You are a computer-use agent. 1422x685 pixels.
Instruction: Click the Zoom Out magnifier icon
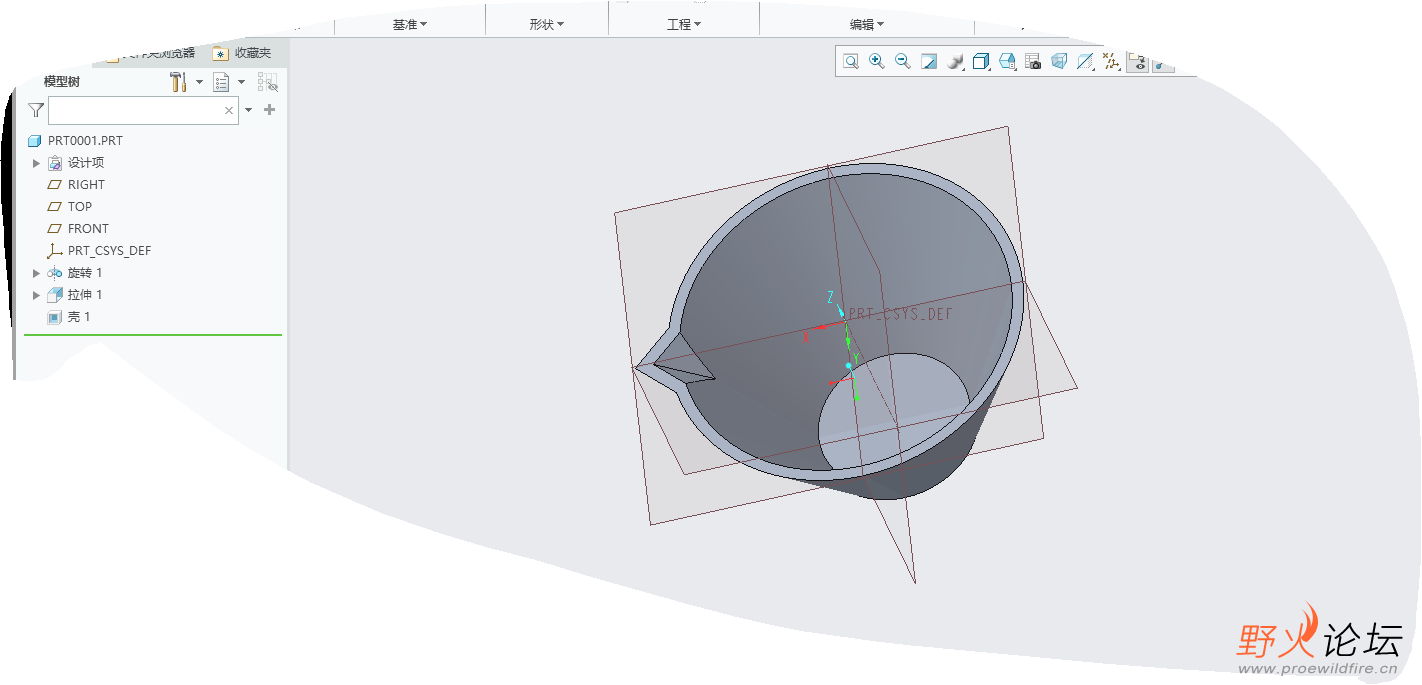tap(903, 62)
